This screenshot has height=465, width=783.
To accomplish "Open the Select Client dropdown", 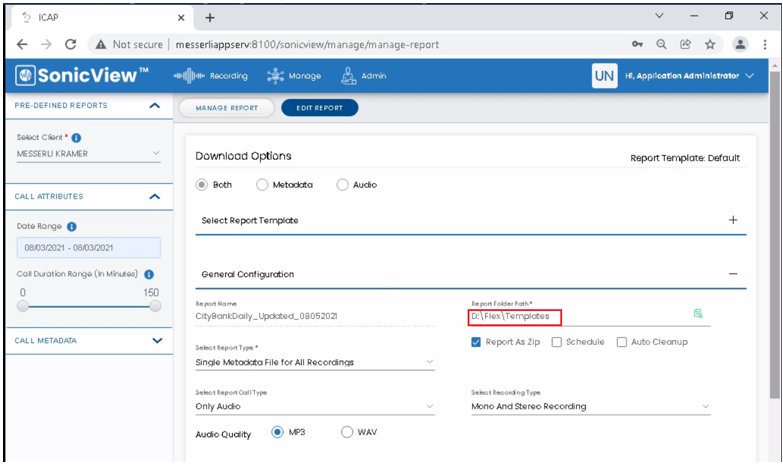I will tap(88, 154).
